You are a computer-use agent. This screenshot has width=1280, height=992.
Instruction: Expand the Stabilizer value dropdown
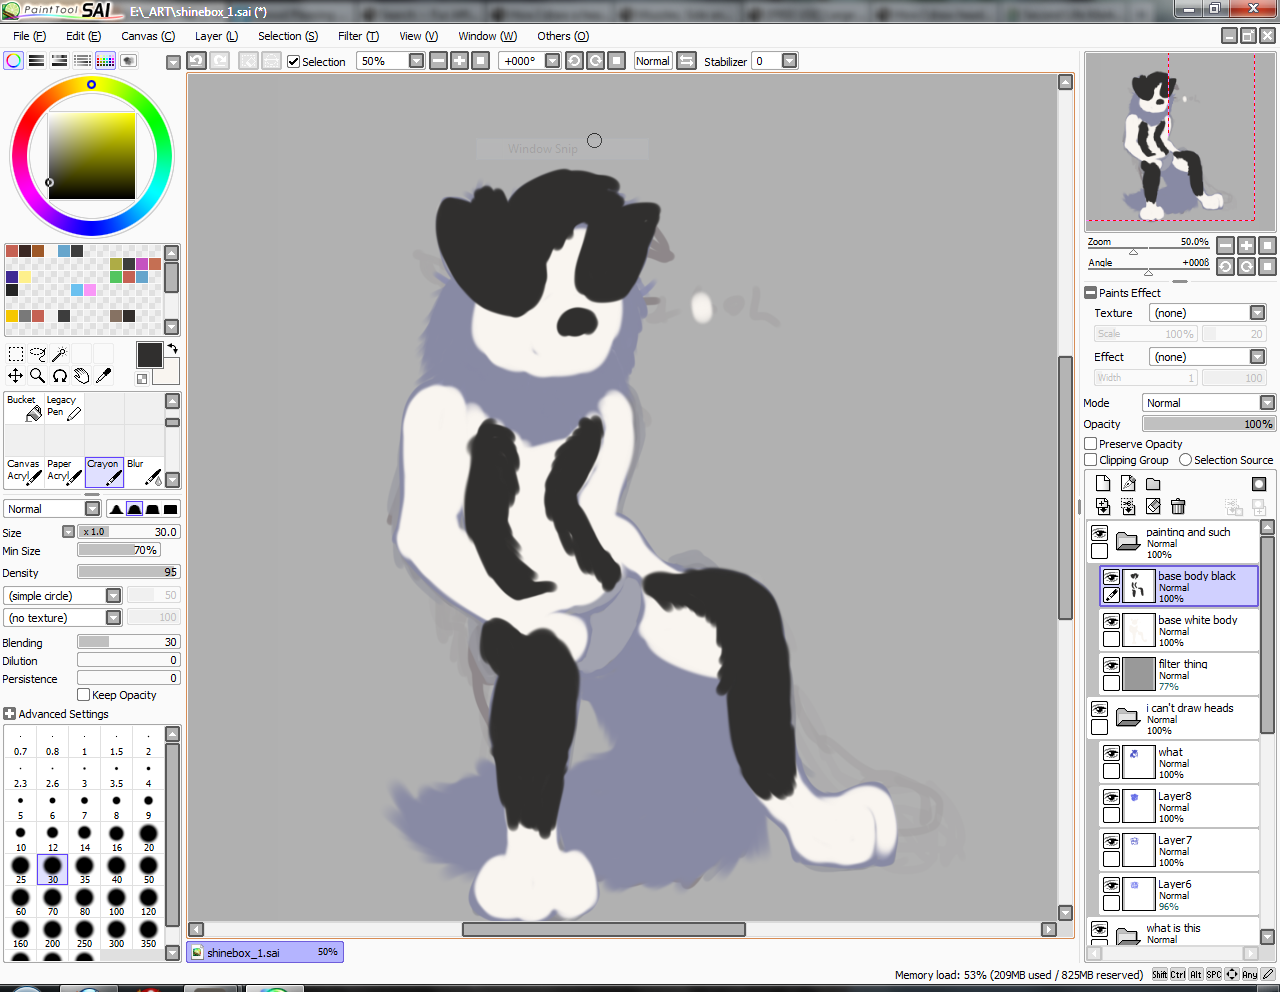789,61
